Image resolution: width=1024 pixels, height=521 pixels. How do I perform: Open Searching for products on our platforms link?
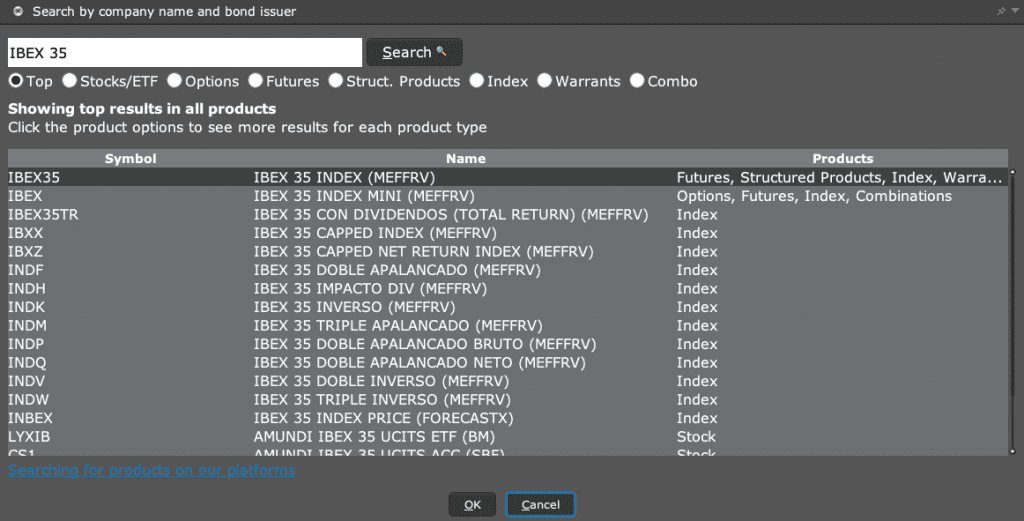(x=152, y=470)
